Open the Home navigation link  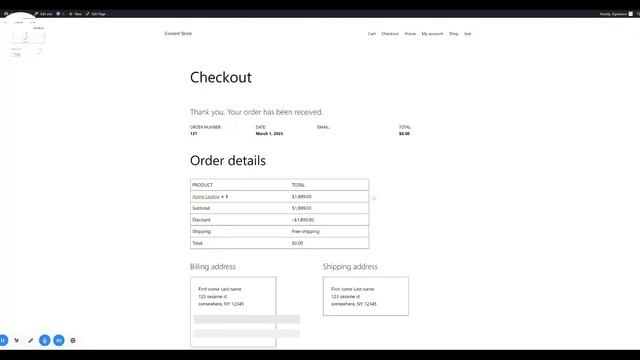point(410,34)
